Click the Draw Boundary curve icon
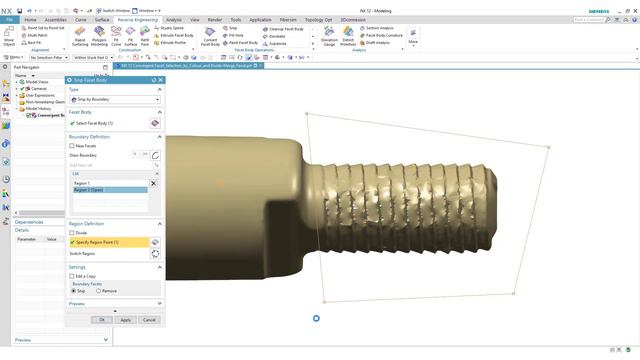The width and height of the screenshot is (640, 360). click(155, 156)
